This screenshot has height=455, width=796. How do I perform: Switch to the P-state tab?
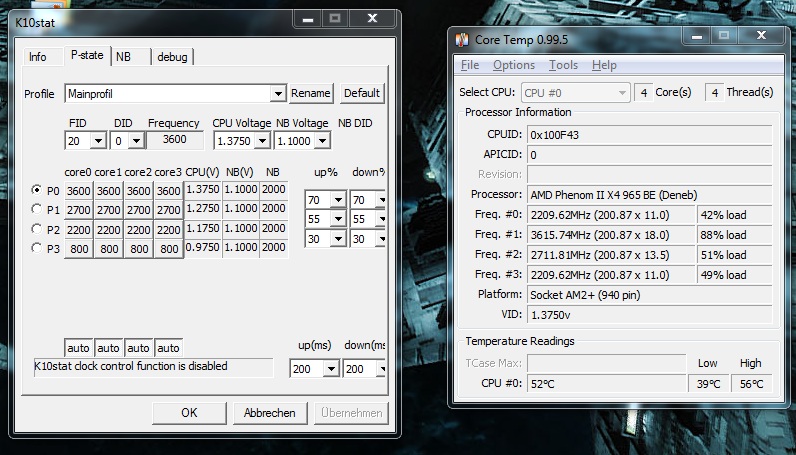tap(87, 55)
